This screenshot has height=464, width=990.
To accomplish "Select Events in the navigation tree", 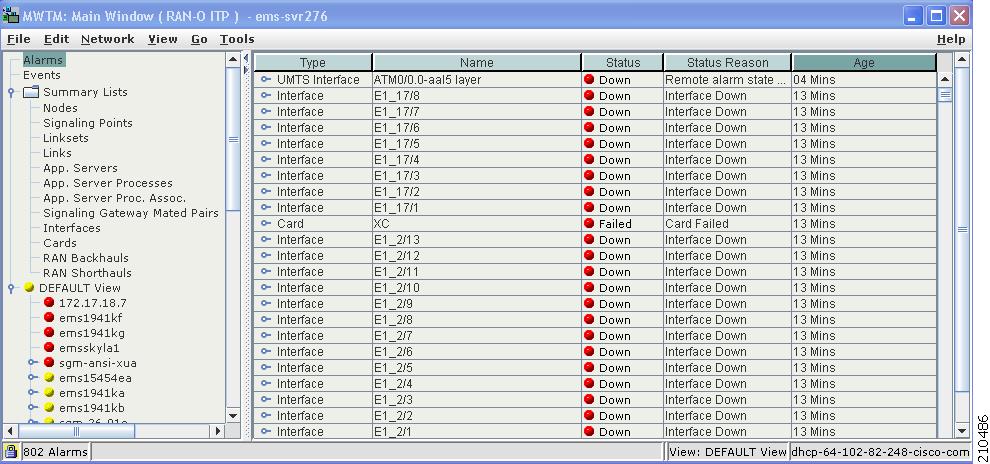I will point(42,75).
